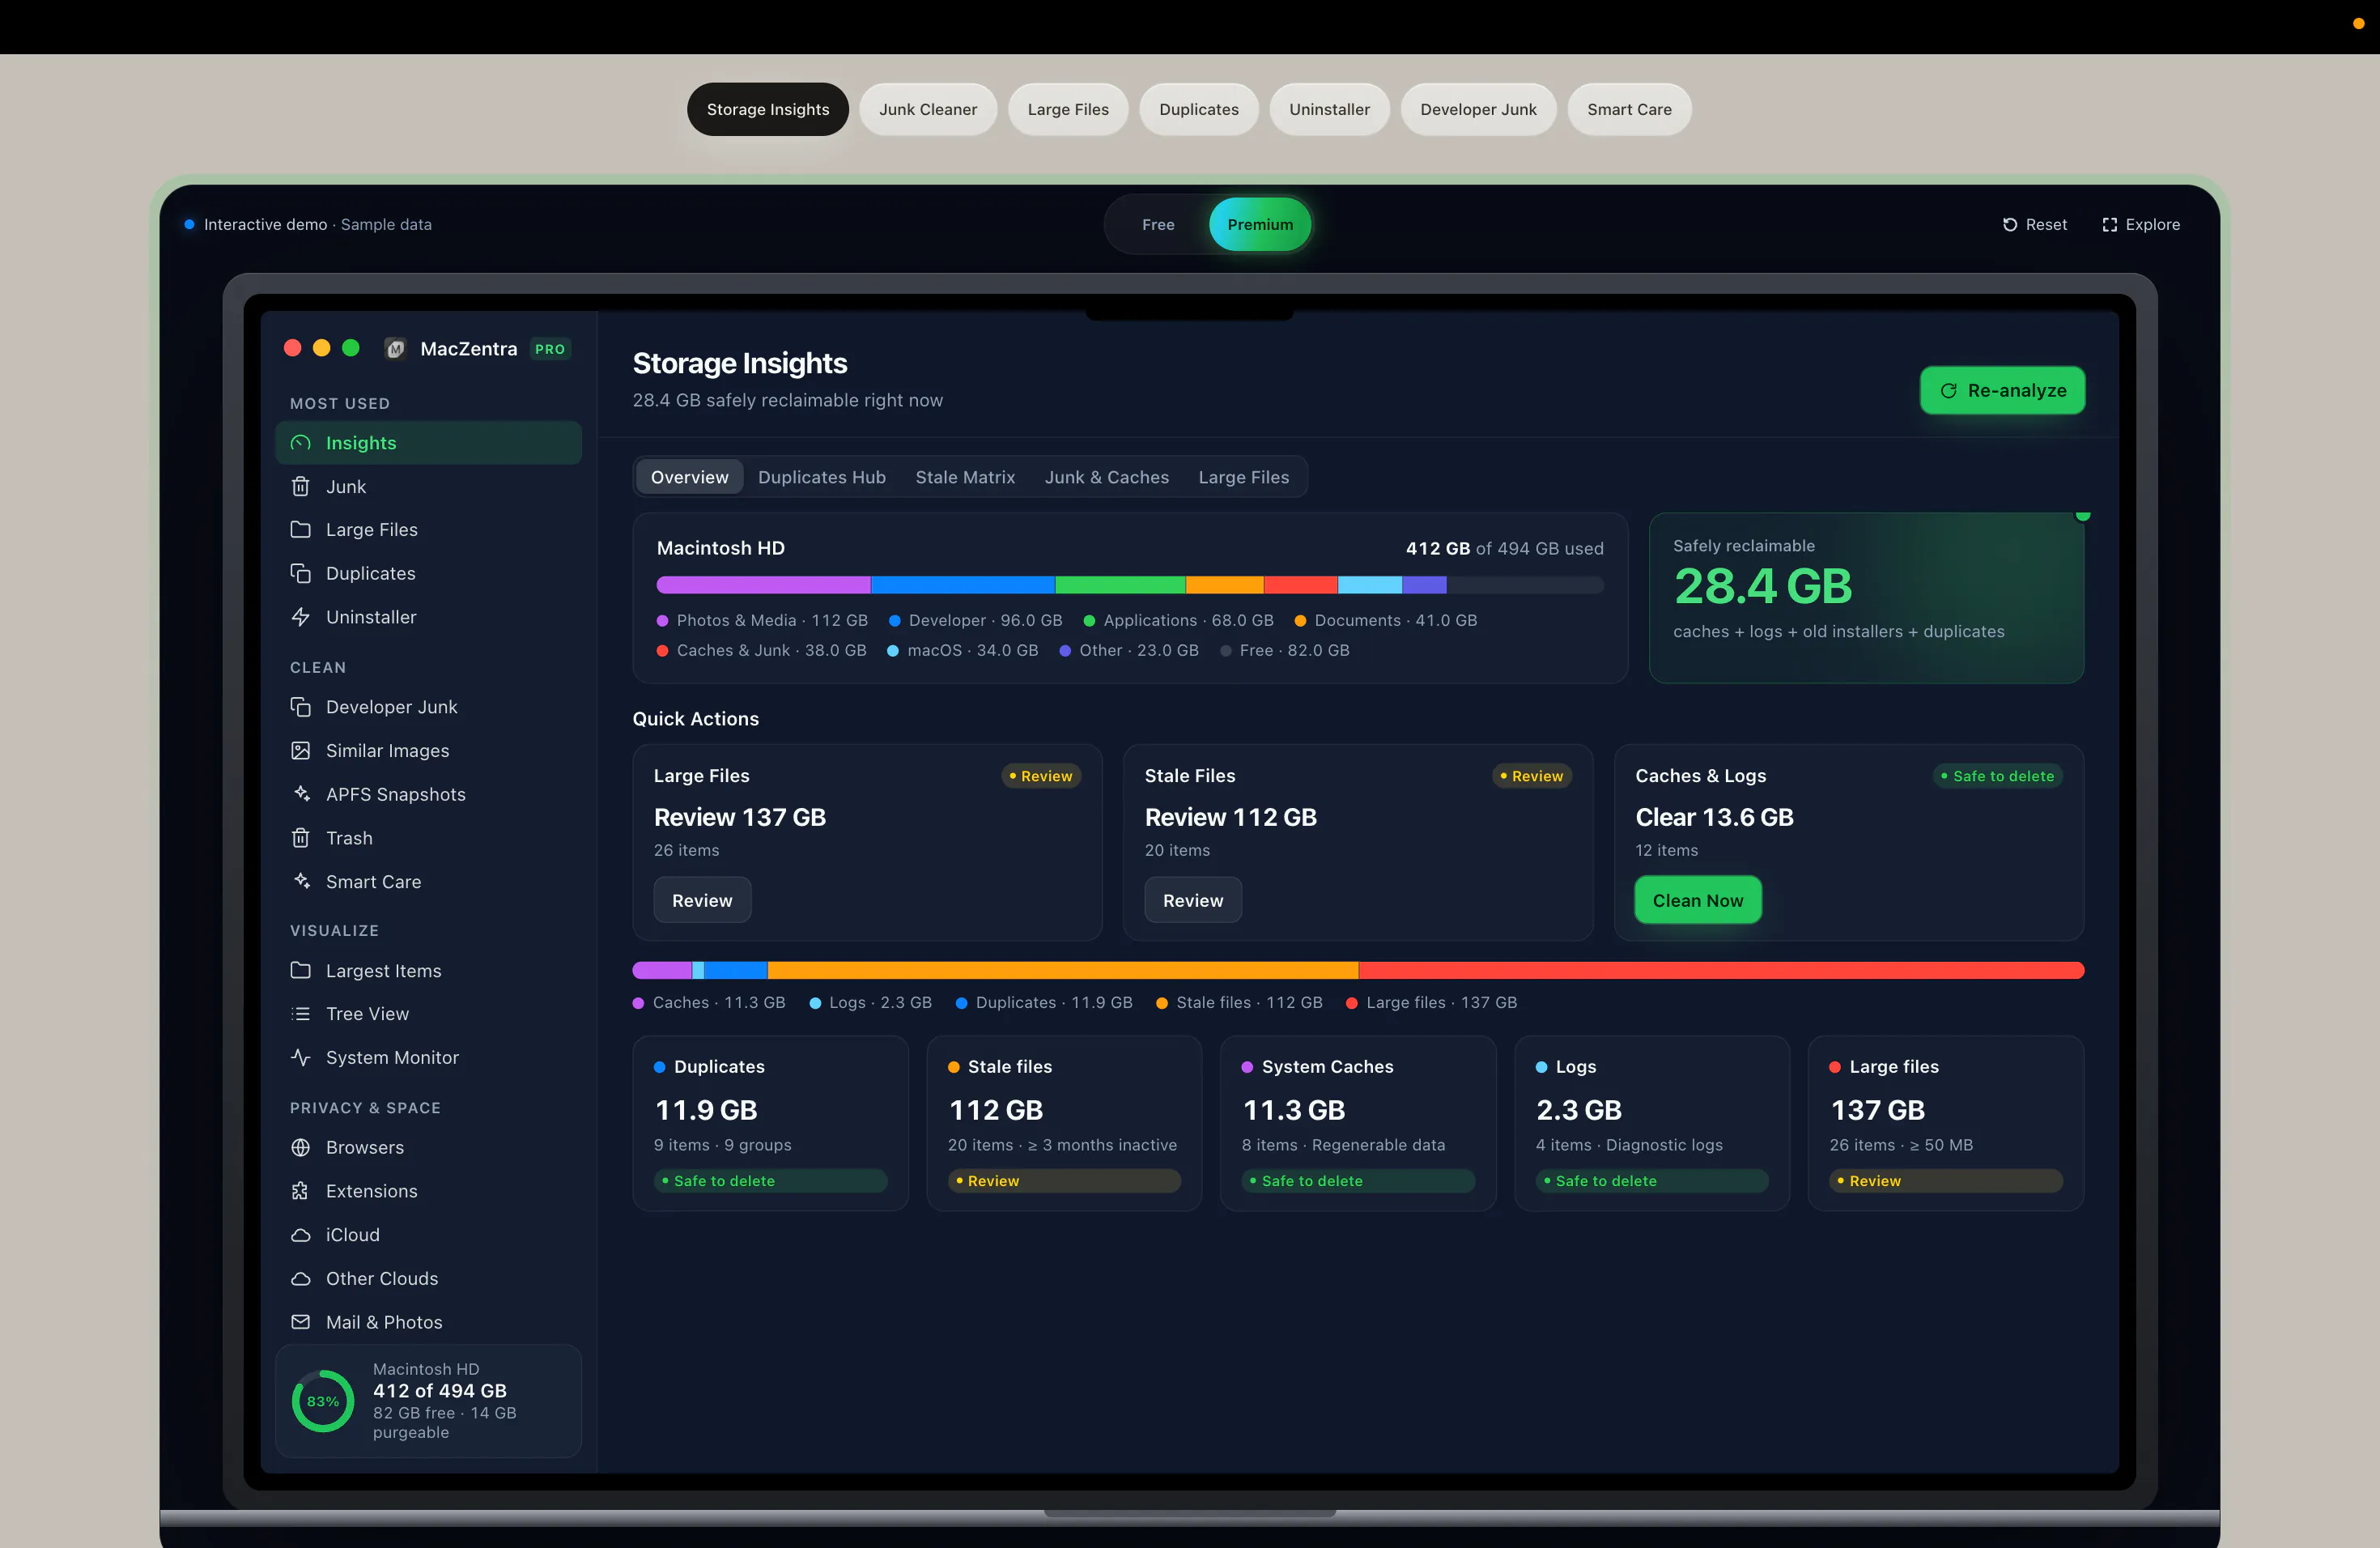The height and width of the screenshot is (1548, 2380).
Task: Click Reset in the demo header
Action: click(2034, 224)
